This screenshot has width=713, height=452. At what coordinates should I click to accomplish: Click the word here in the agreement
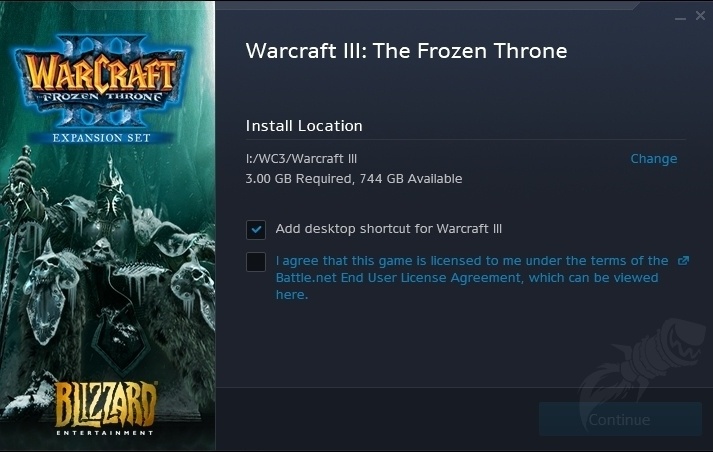[x=291, y=295]
